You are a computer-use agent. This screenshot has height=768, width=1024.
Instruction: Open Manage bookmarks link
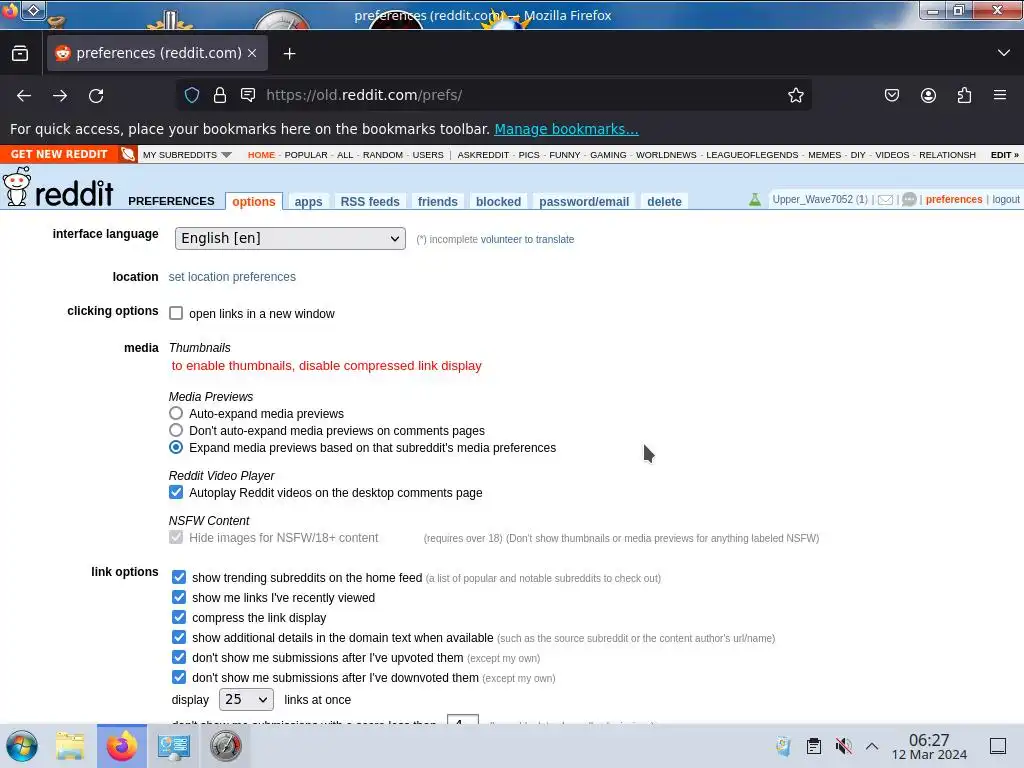point(566,129)
